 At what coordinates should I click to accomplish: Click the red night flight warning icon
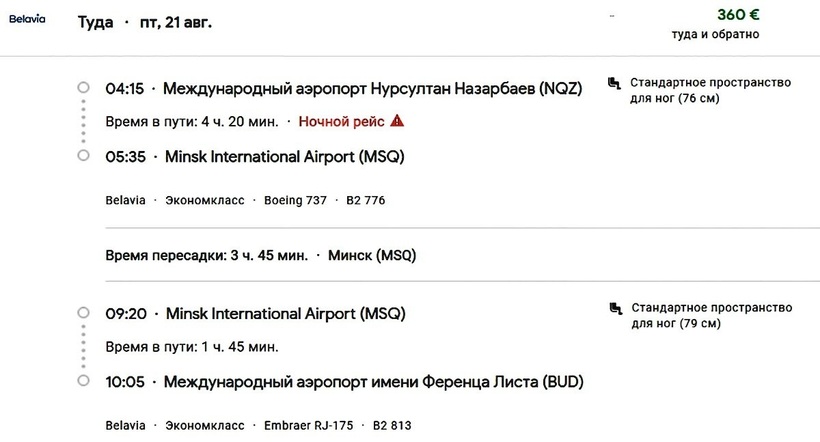397,121
